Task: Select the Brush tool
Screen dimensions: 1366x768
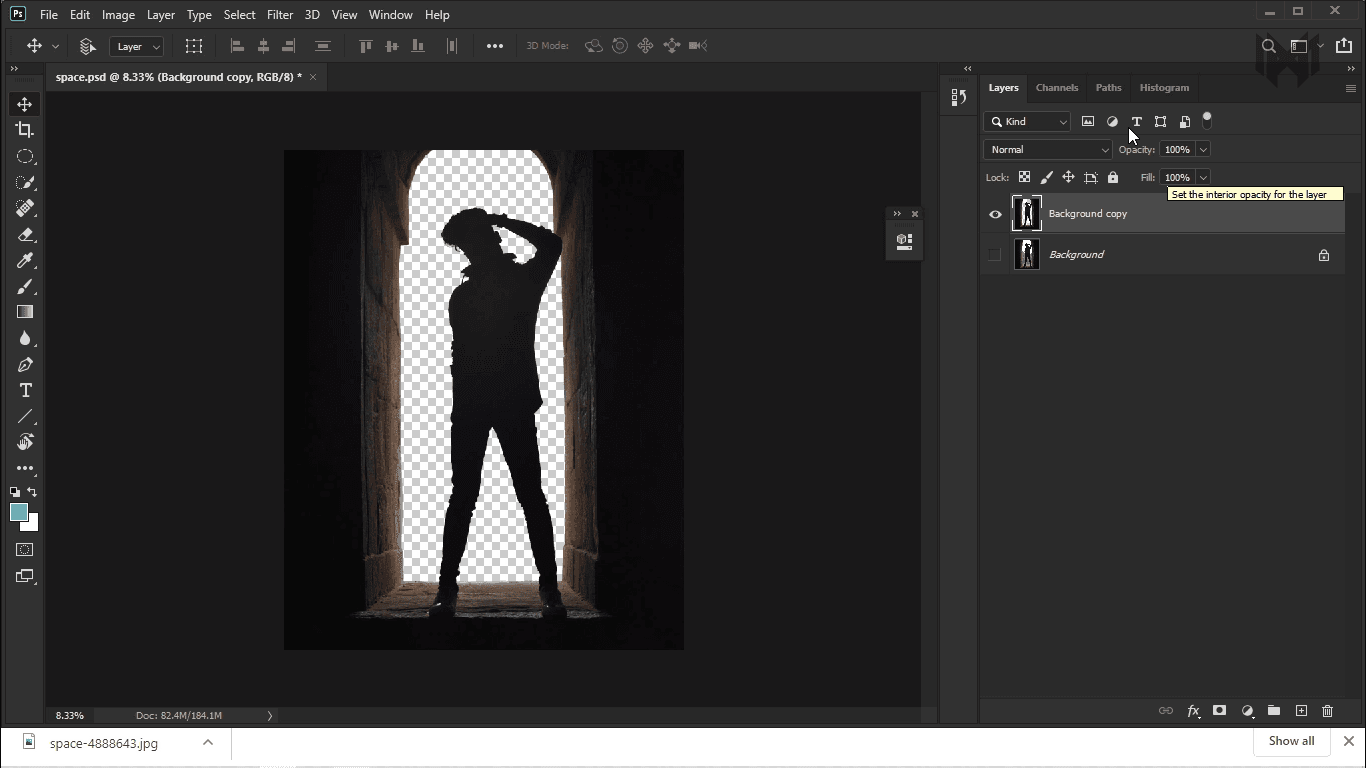Action: pyautogui.click(x=25, y=286)
